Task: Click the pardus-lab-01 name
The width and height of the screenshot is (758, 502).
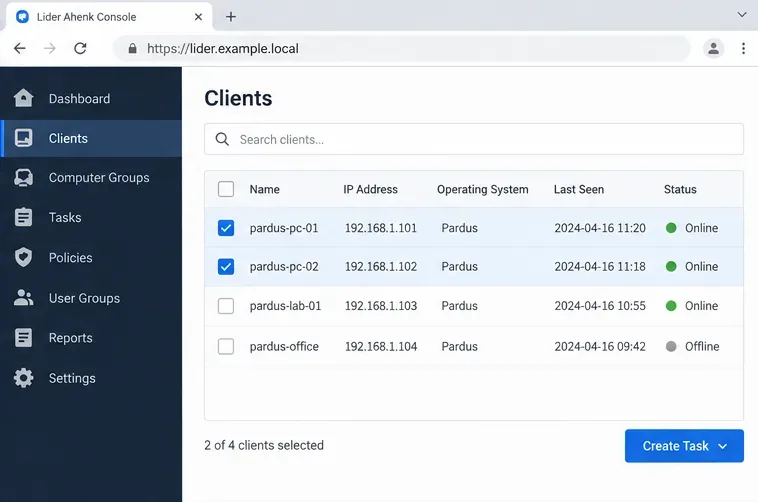Action: pos(285,306)
